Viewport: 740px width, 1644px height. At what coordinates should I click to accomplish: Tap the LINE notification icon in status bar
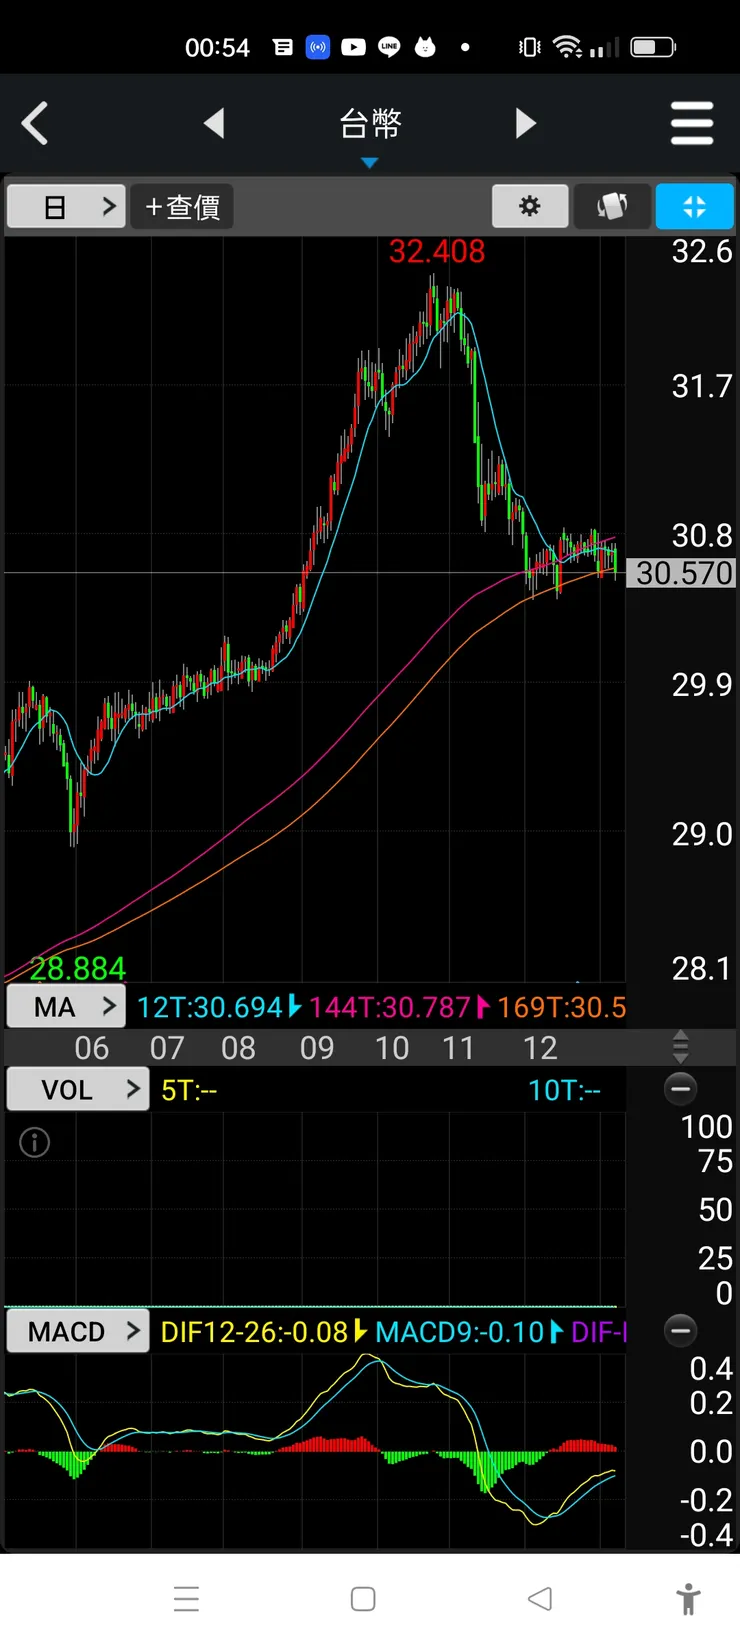(389, 47)
